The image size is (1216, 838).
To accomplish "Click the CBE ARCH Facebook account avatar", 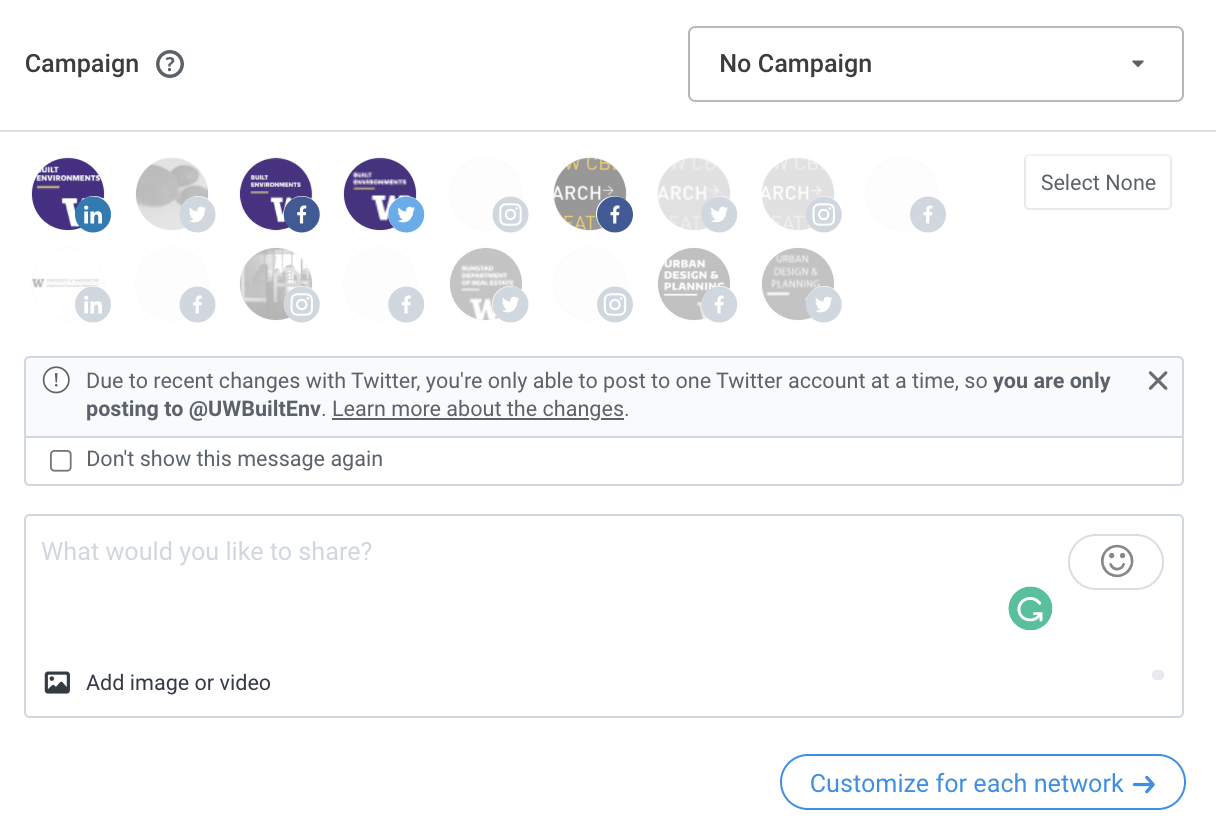I will (590, 193).
